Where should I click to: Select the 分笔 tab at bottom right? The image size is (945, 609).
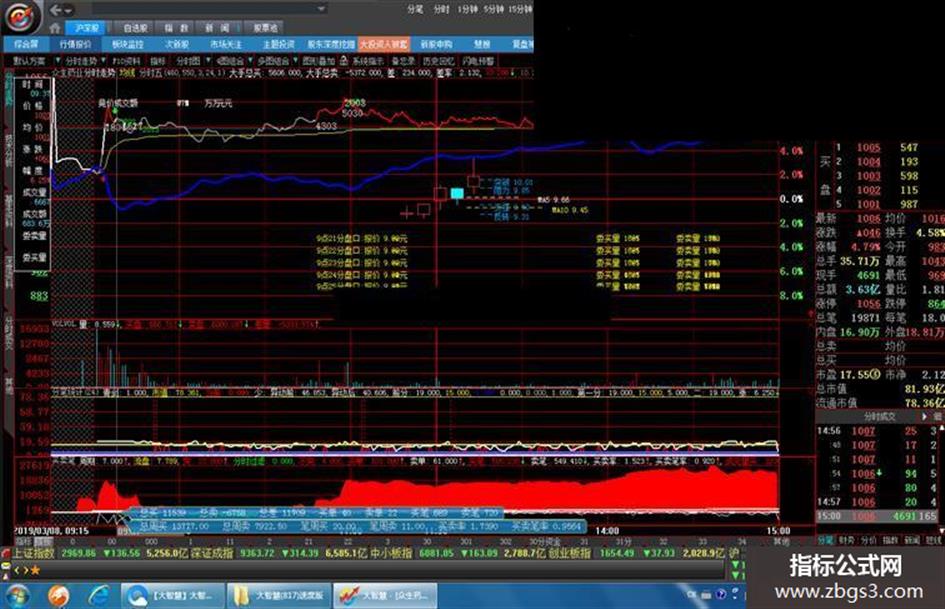825,541
